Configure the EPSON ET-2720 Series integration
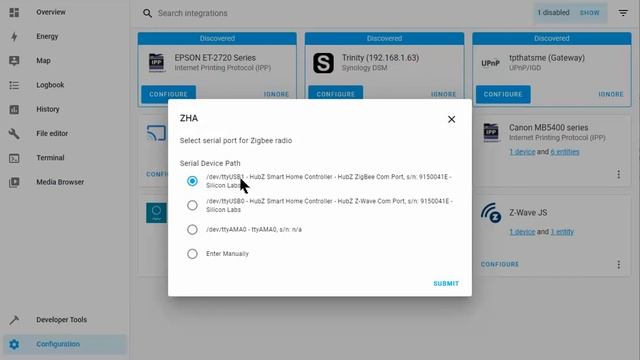The width and height of the screenshot is (640, 360). pos(168,94)
